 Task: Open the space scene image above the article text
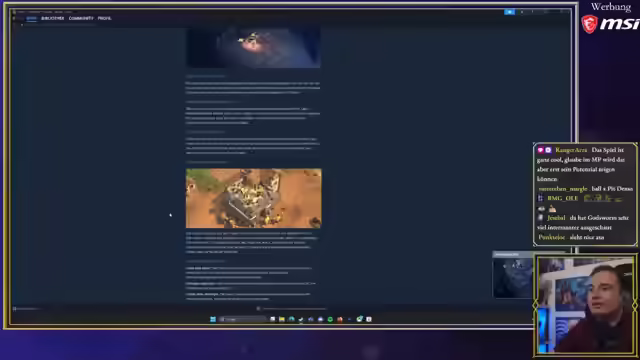point(253,47)
